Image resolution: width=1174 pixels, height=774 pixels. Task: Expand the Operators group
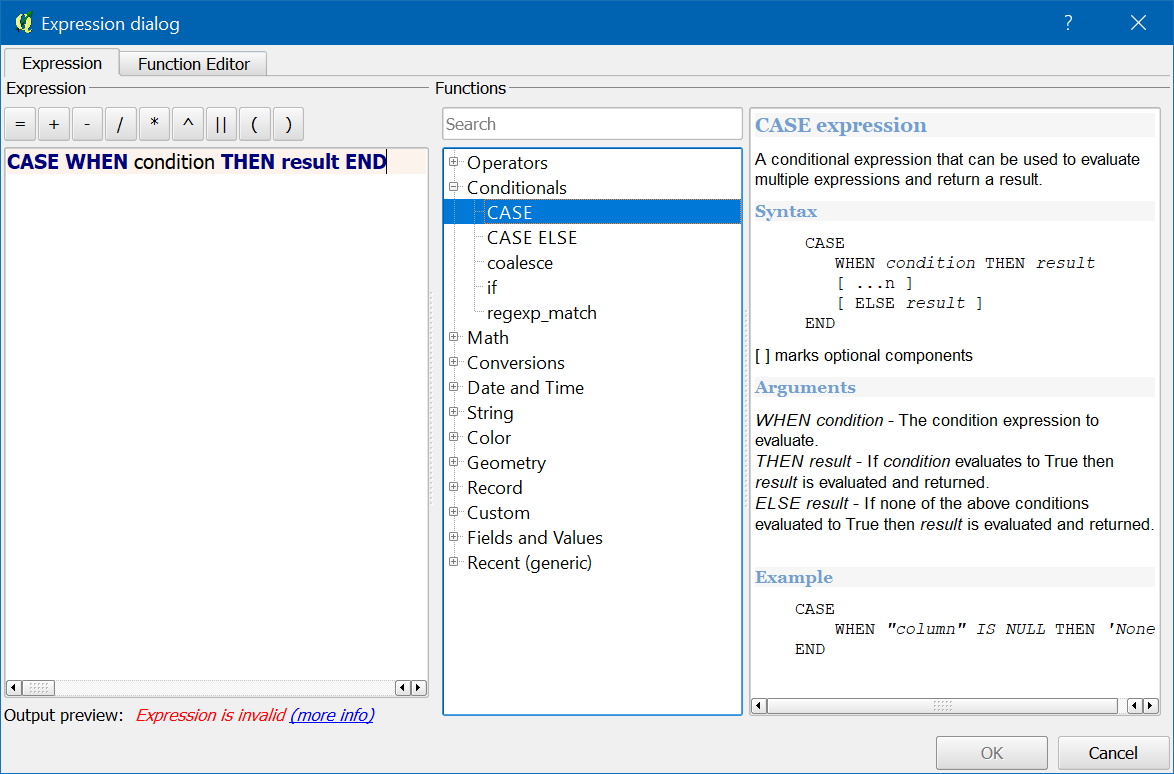454,162
